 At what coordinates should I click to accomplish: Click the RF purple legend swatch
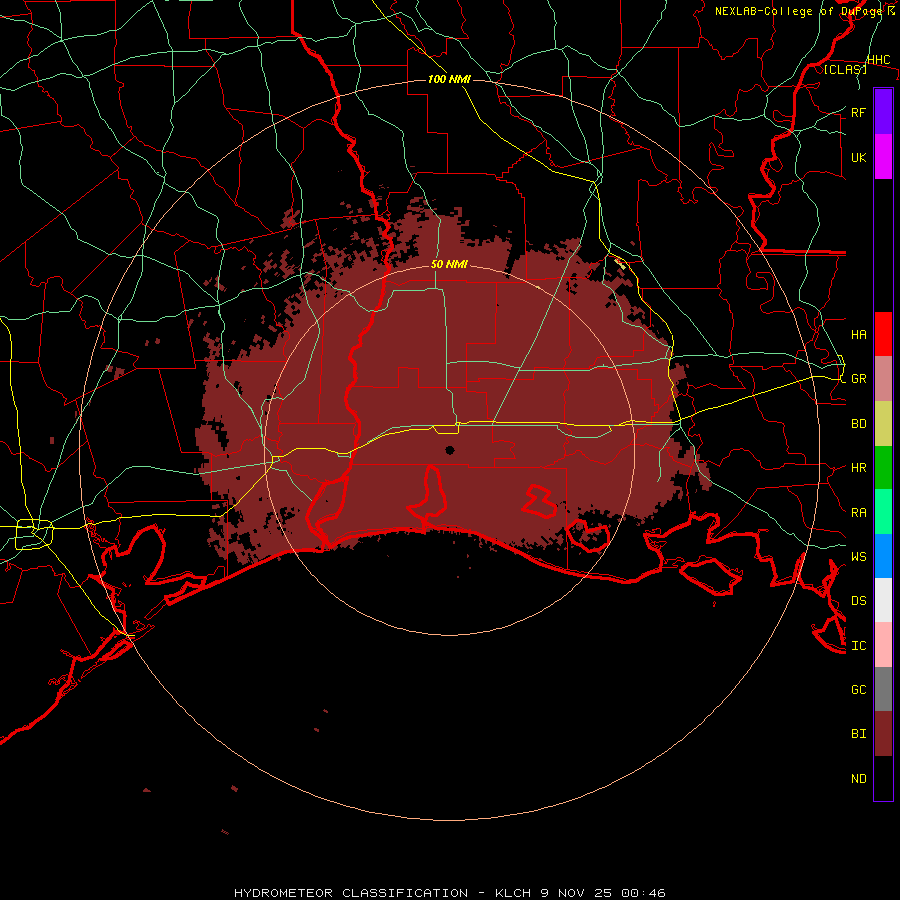click(883, 112)
